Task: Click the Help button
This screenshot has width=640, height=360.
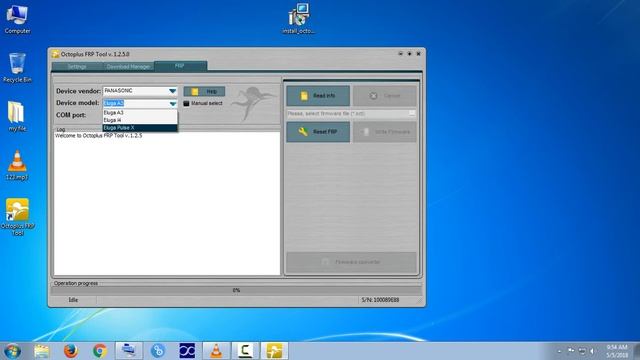Action: (x=204, y=91)
